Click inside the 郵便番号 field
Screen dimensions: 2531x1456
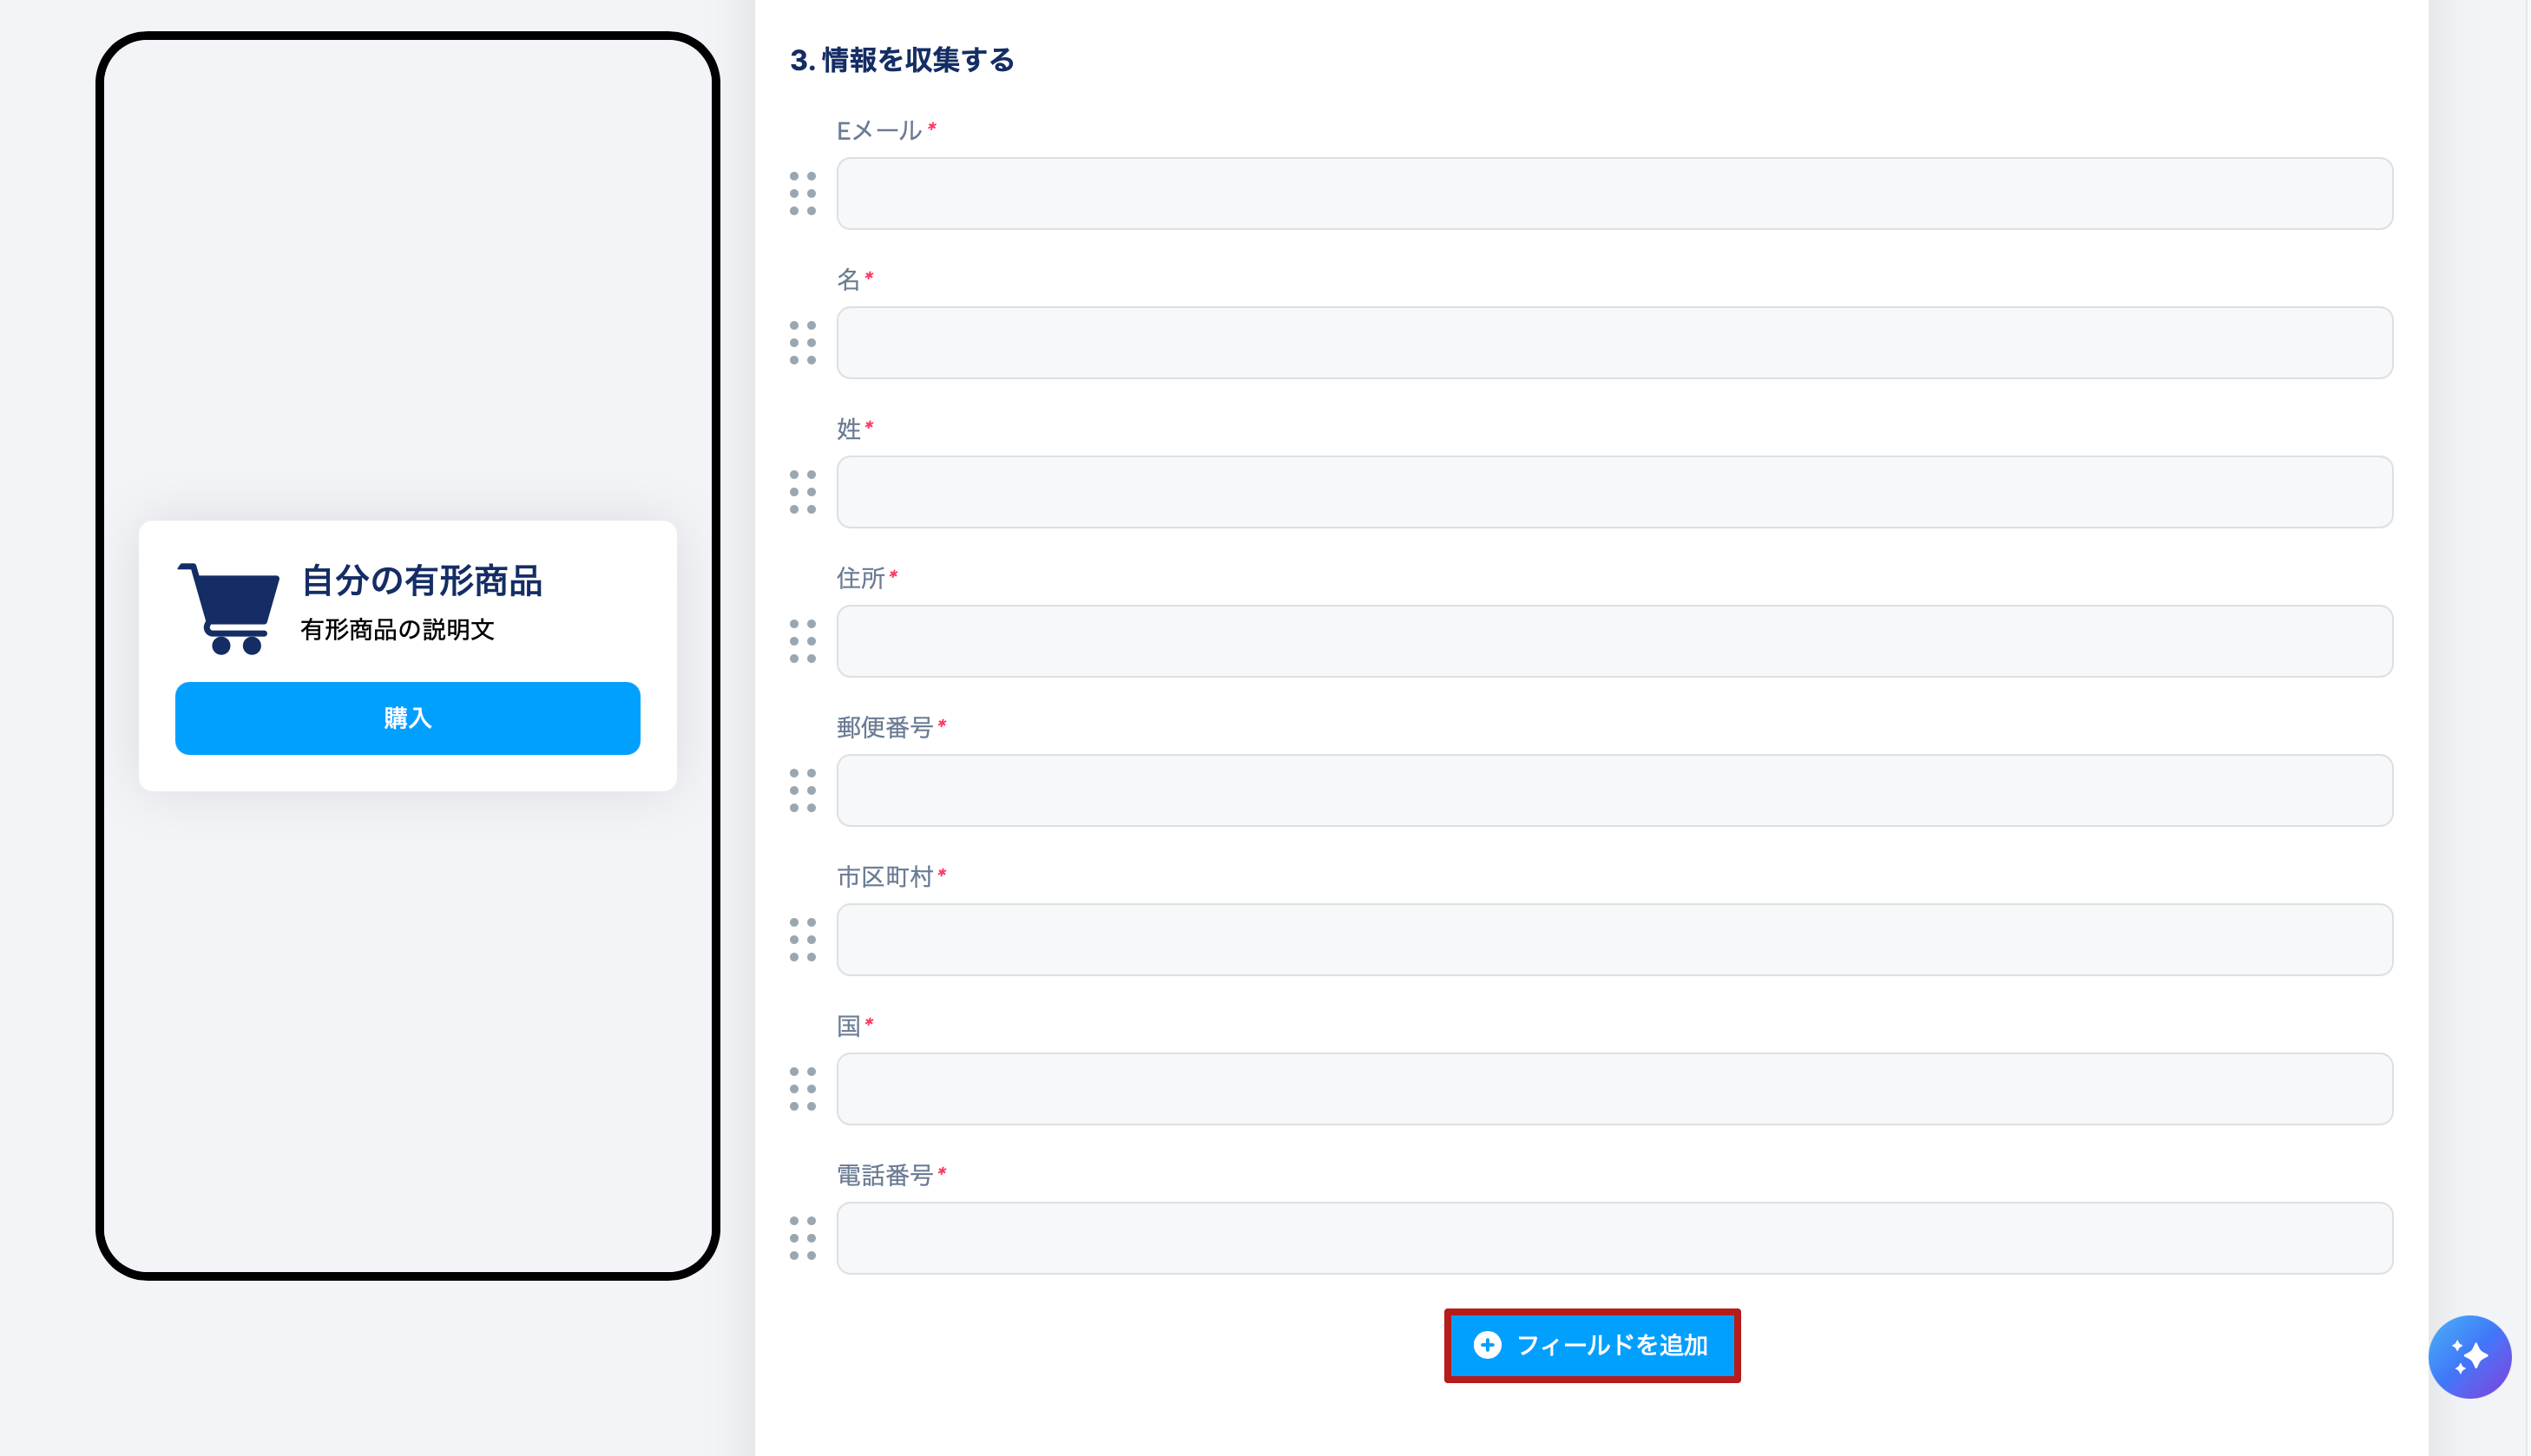(x=1614, y=790)
